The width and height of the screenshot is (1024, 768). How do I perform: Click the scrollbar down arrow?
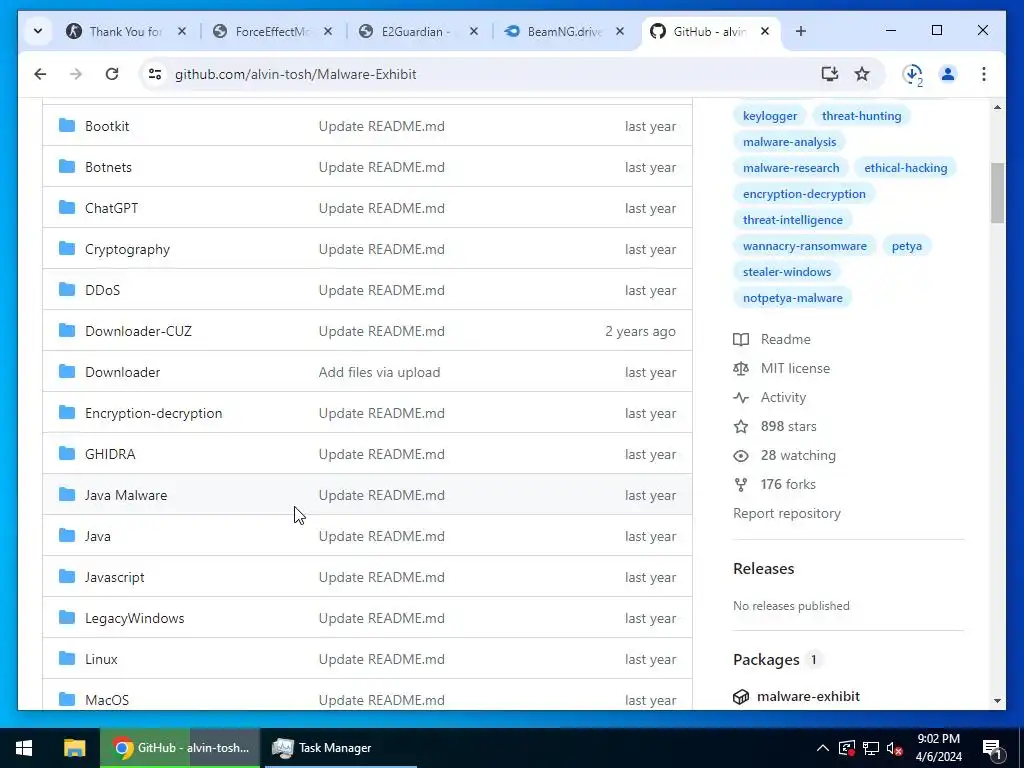coord(997,701)
